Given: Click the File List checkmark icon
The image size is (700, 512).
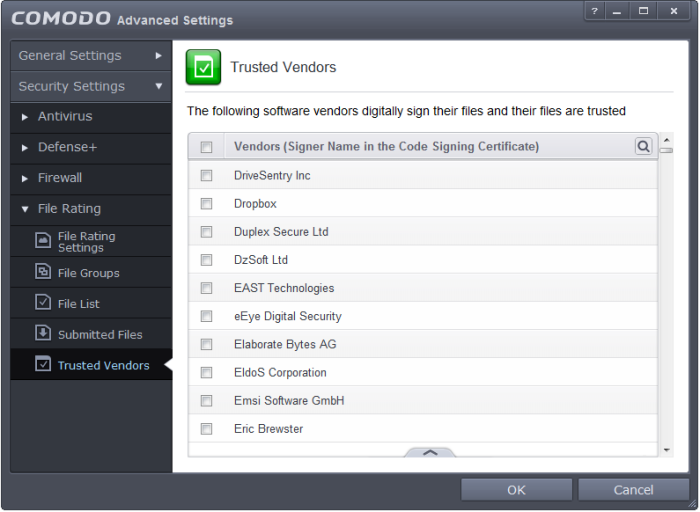Looking at the screenshot, I should coord(43,302).
